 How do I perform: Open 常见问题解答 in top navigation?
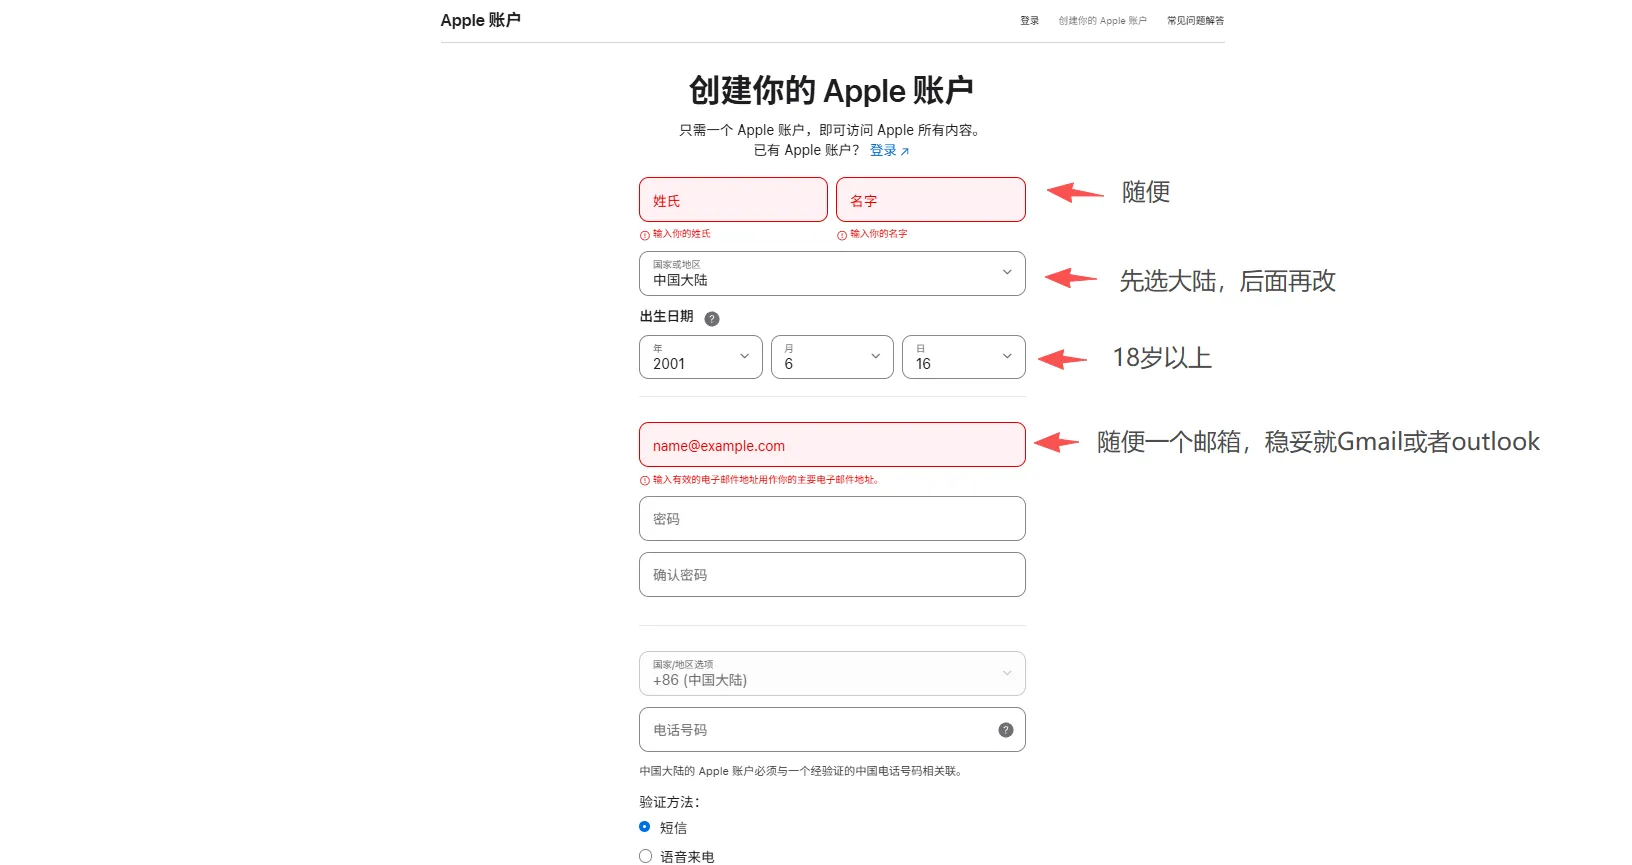point(1196,21)
